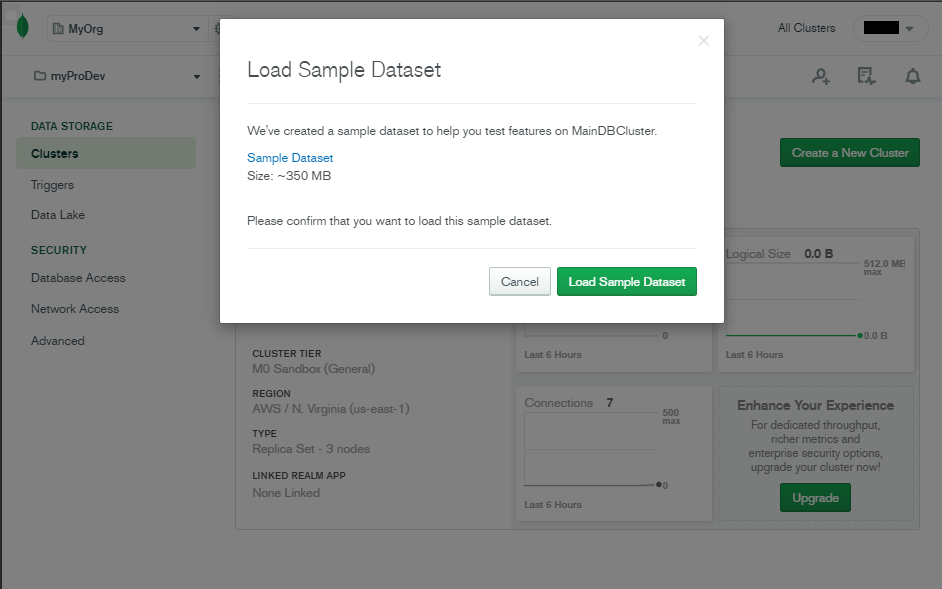The height and width of the screenshot is (589, 942).
Task: Confirm with Load Sample Dataset button
Action: [627, 281]
